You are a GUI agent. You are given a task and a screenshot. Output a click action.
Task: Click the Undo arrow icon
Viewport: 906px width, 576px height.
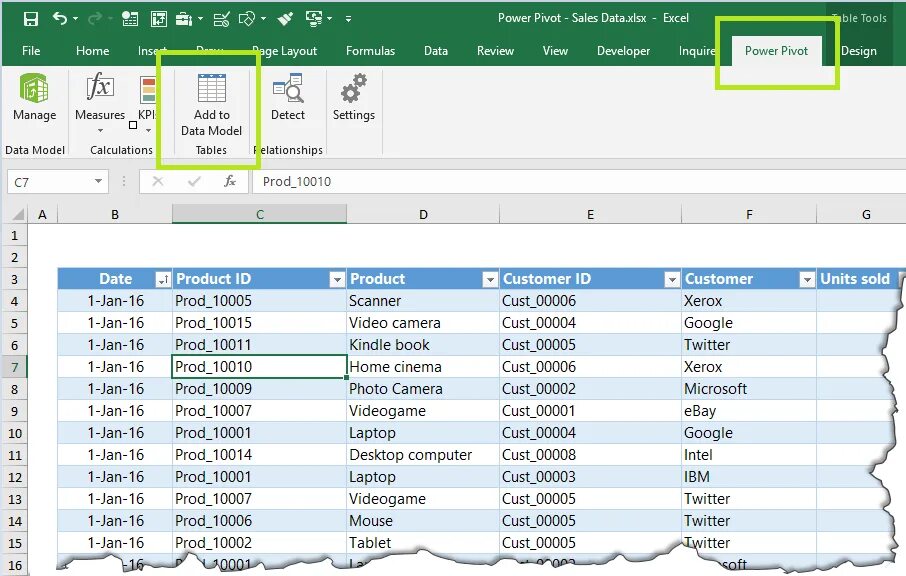(x=60, y=18)
